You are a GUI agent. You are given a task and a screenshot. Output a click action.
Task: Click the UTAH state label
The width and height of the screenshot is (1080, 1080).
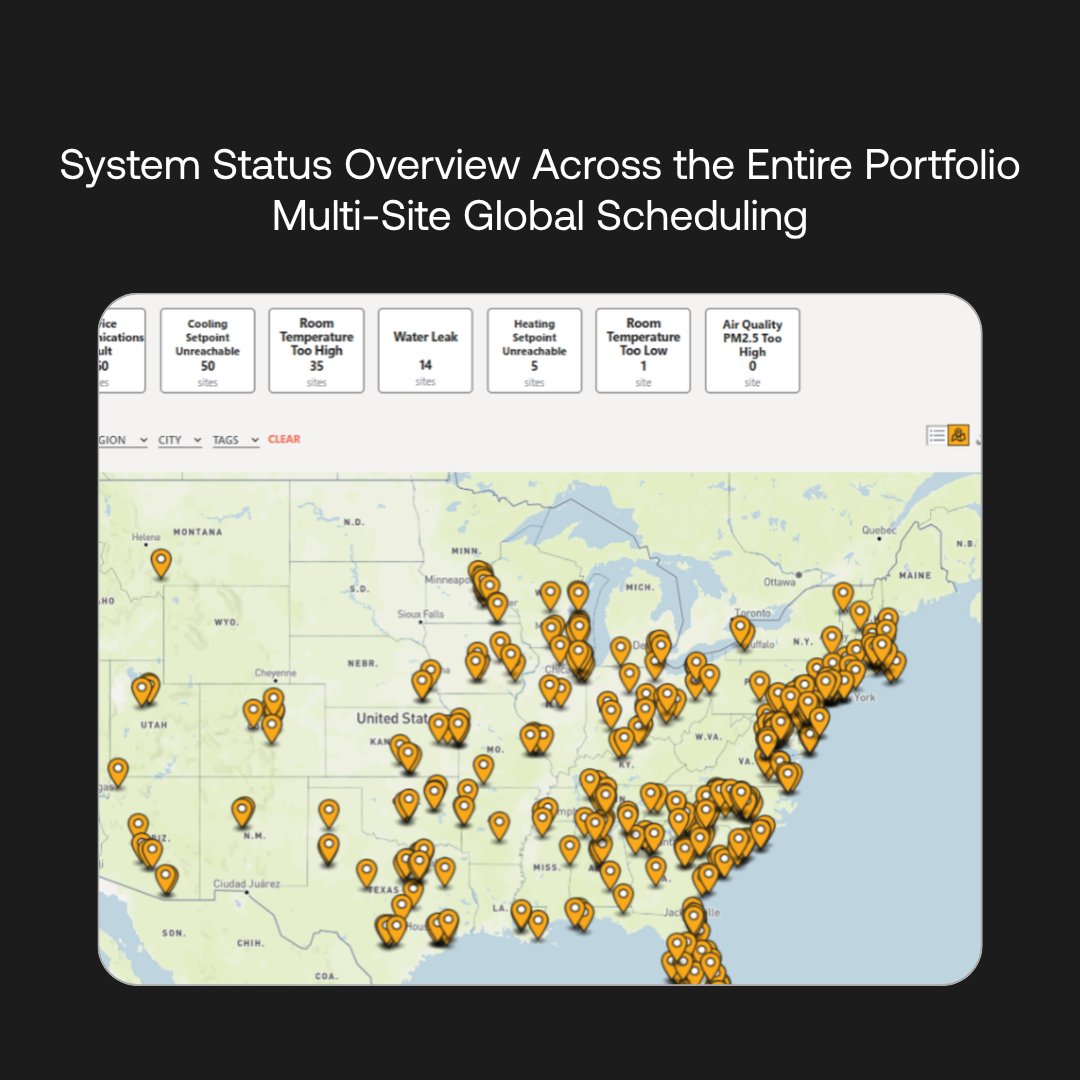click(154, 725)
